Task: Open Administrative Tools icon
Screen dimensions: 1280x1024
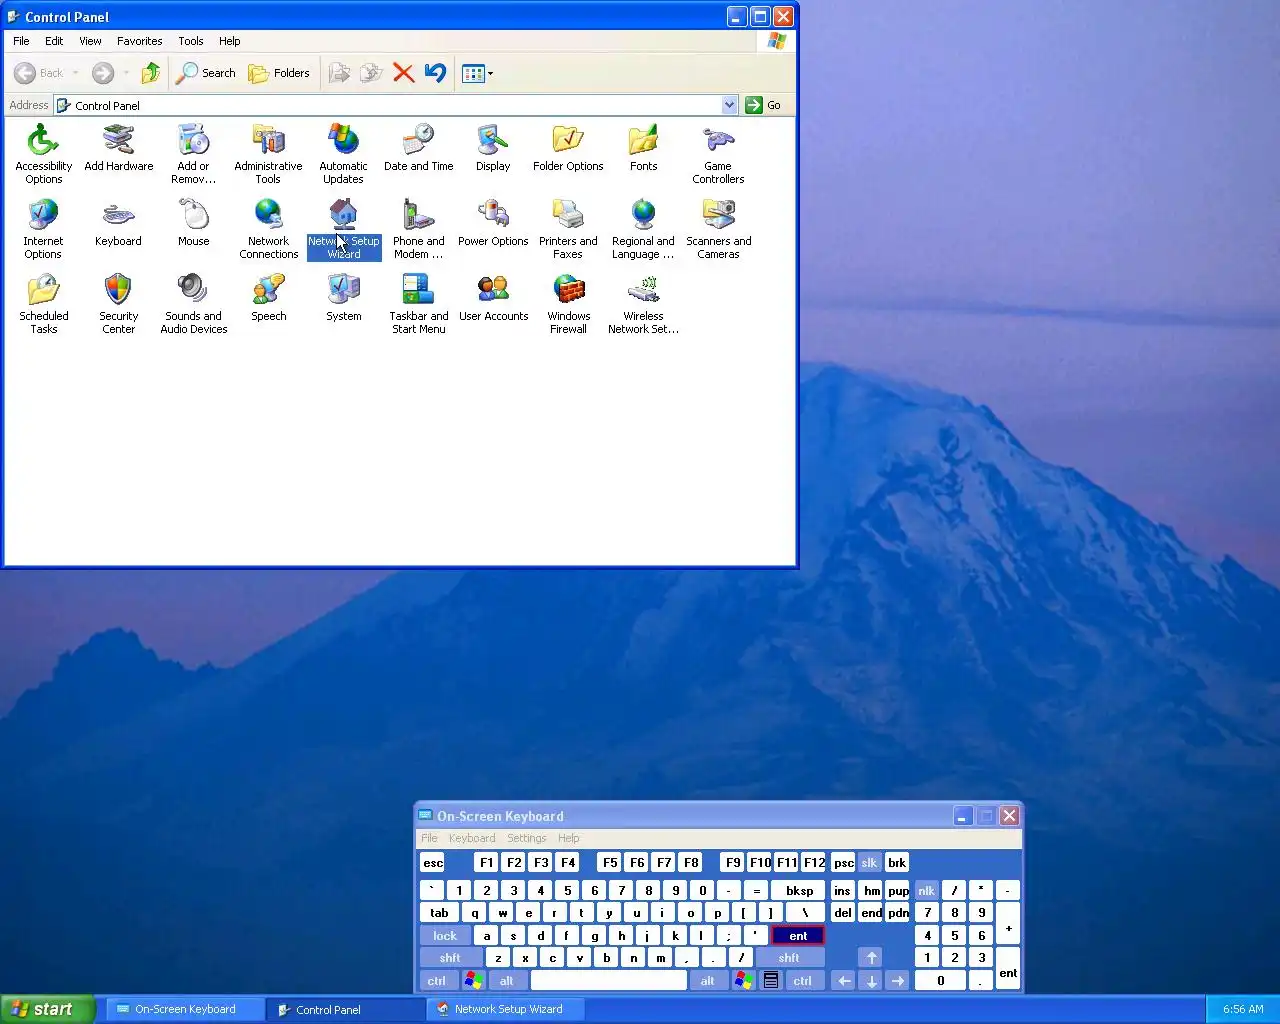Action: pos(268,153)
